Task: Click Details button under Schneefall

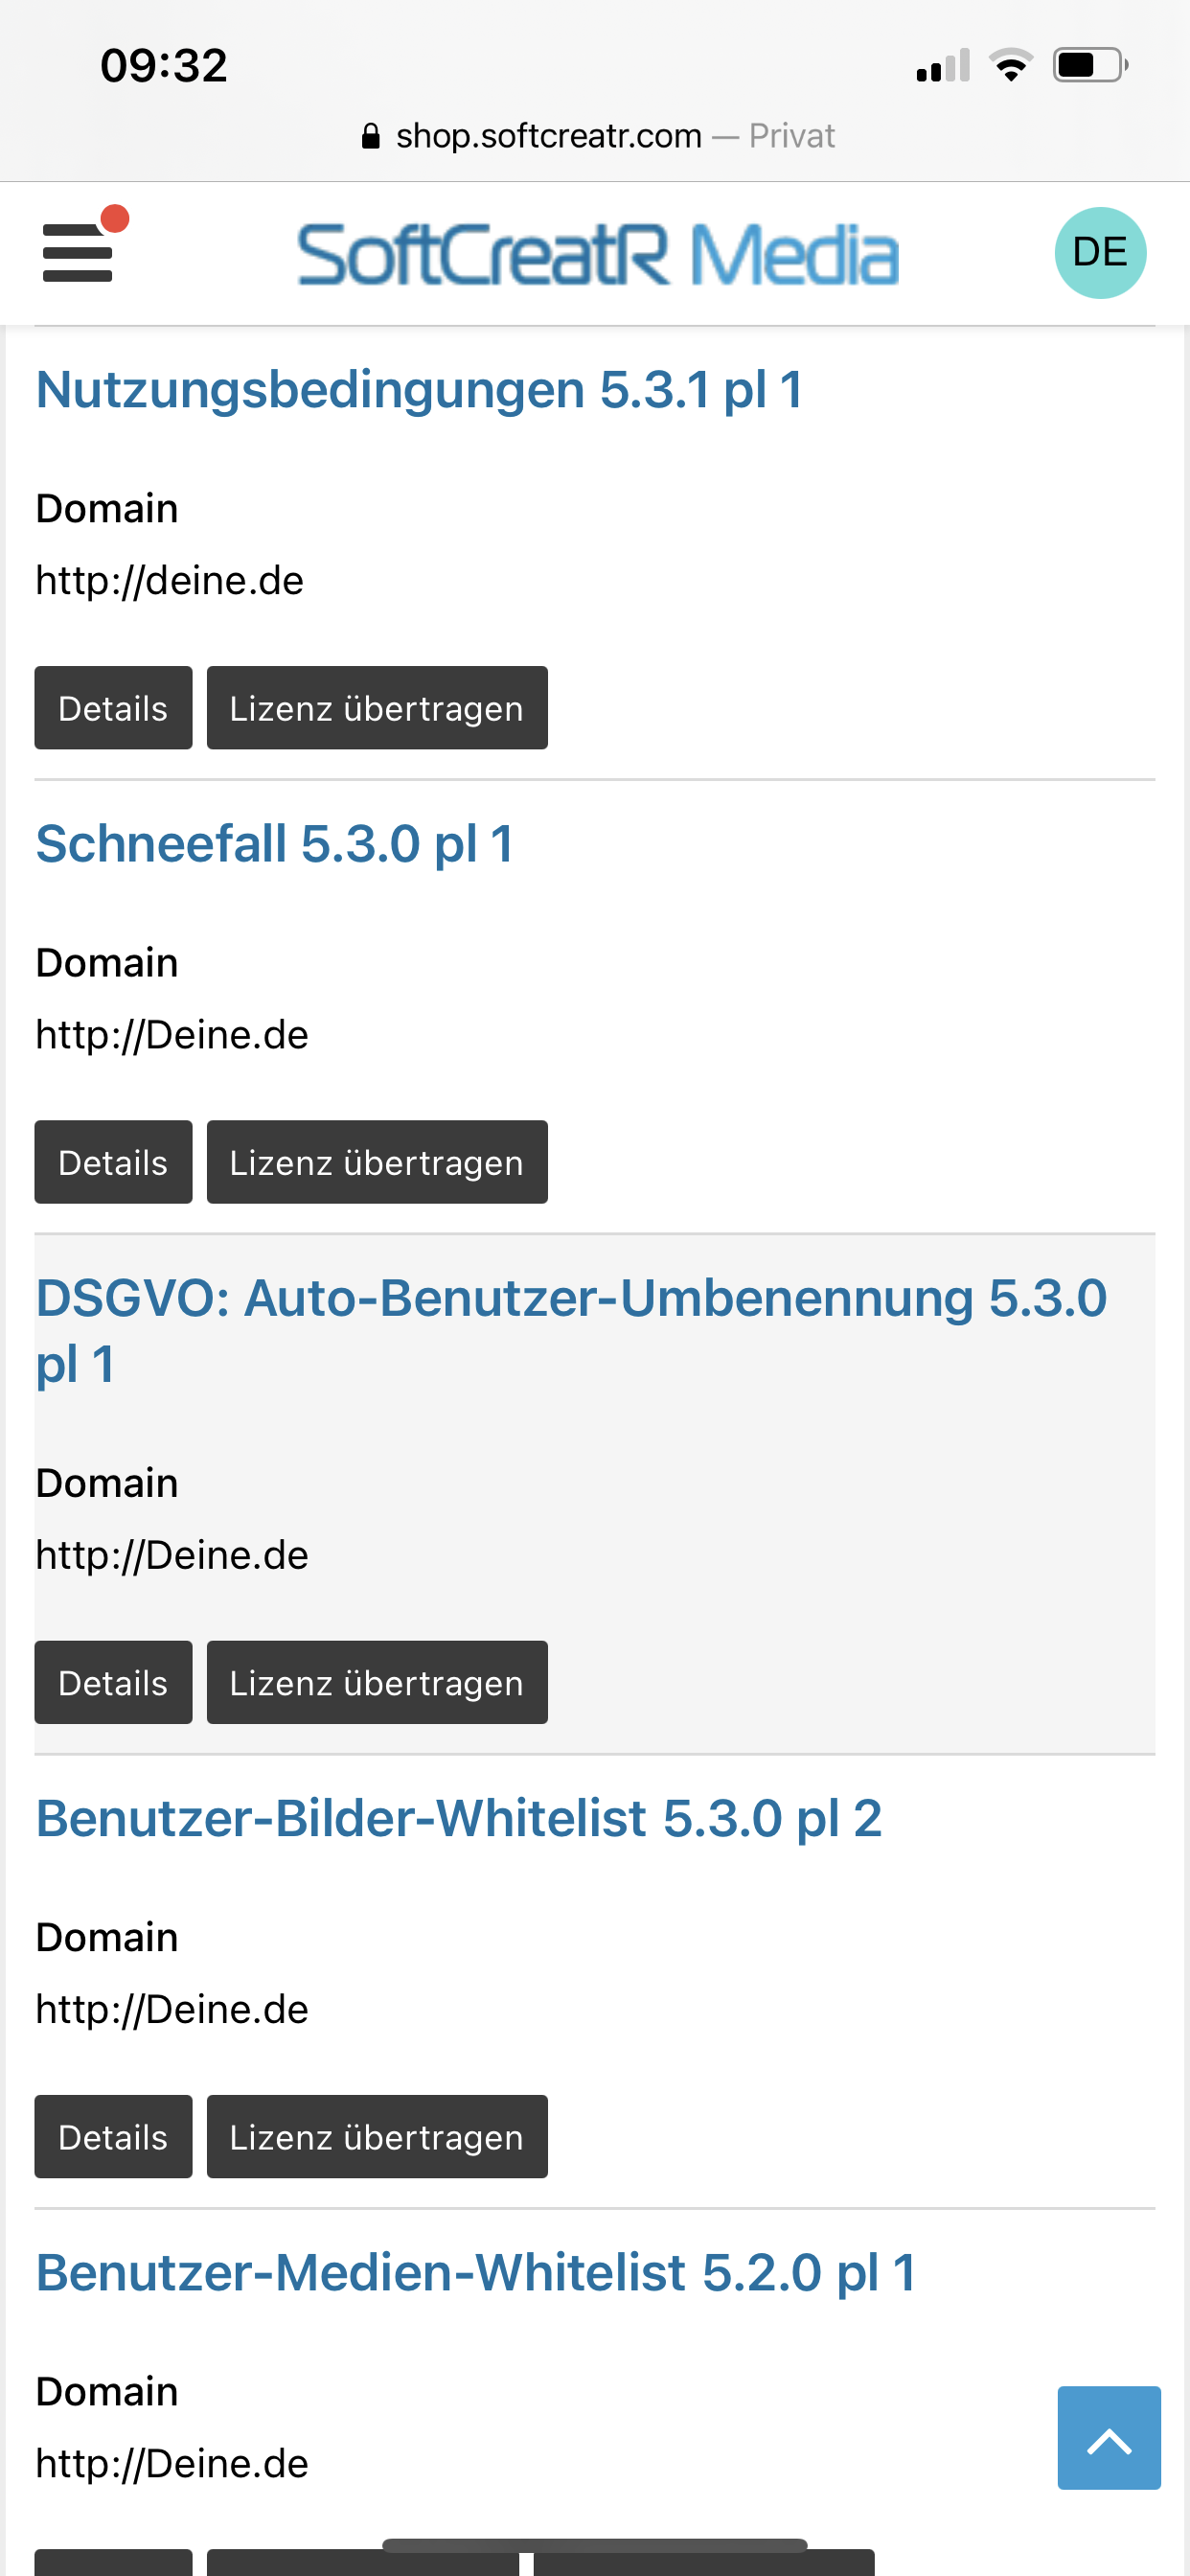Action: pyautogui.click(x=113, y=1162)
